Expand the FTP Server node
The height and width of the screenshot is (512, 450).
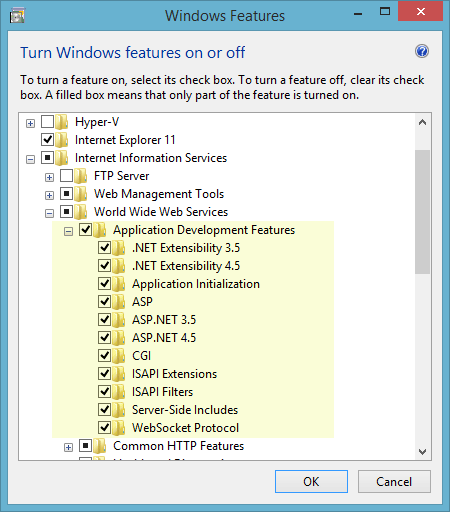coord(49,178)
